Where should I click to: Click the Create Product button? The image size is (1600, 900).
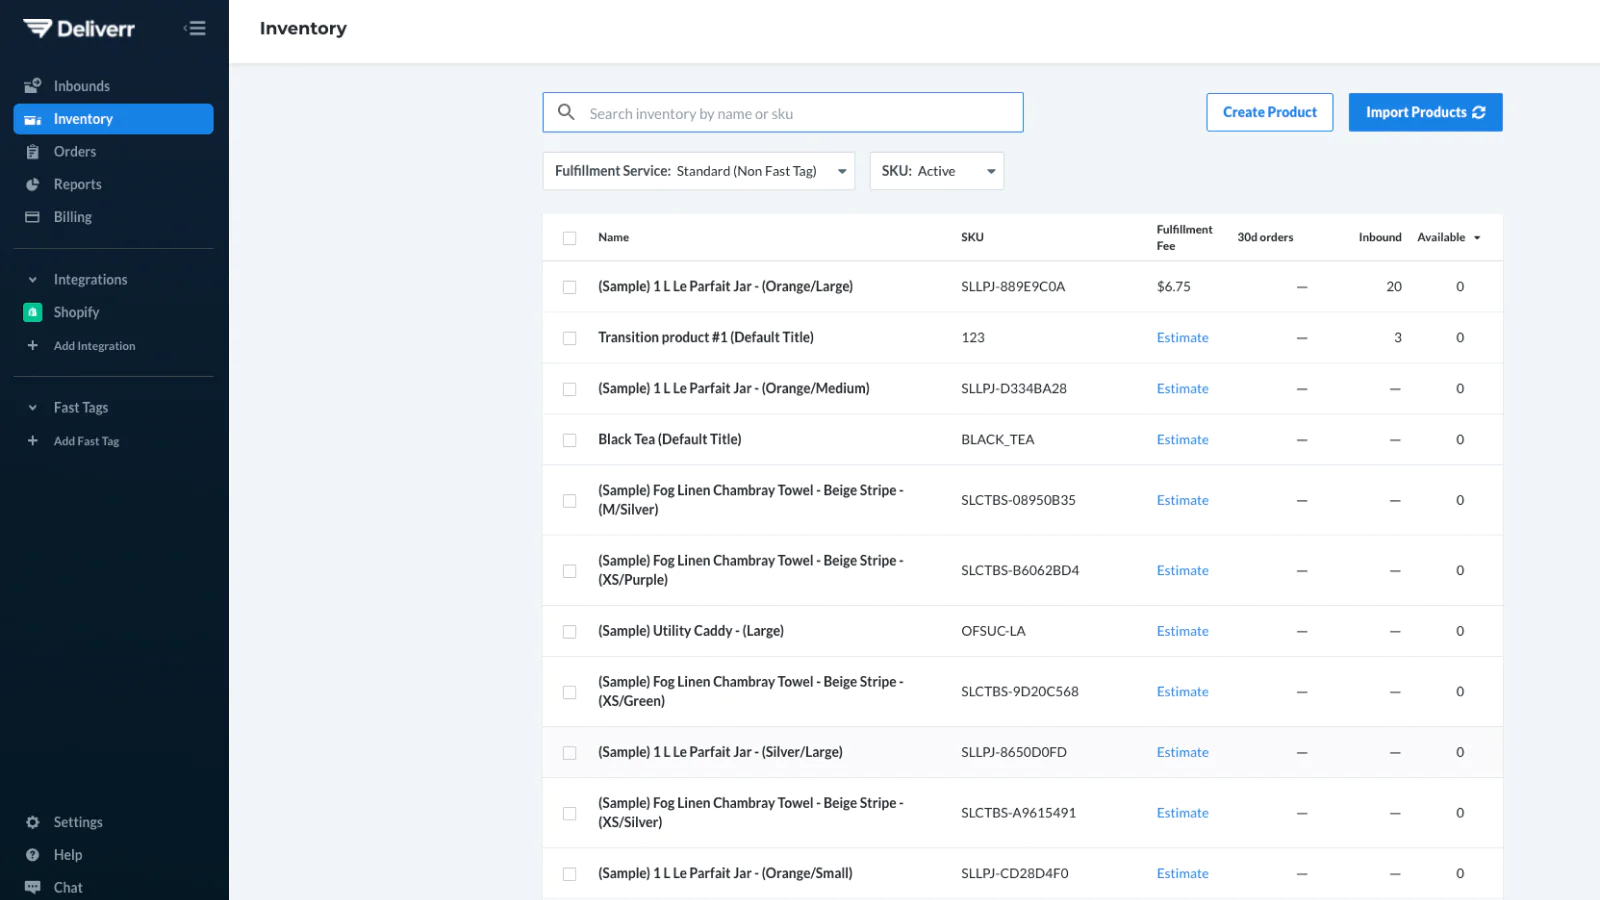(x=1269, y=112)
